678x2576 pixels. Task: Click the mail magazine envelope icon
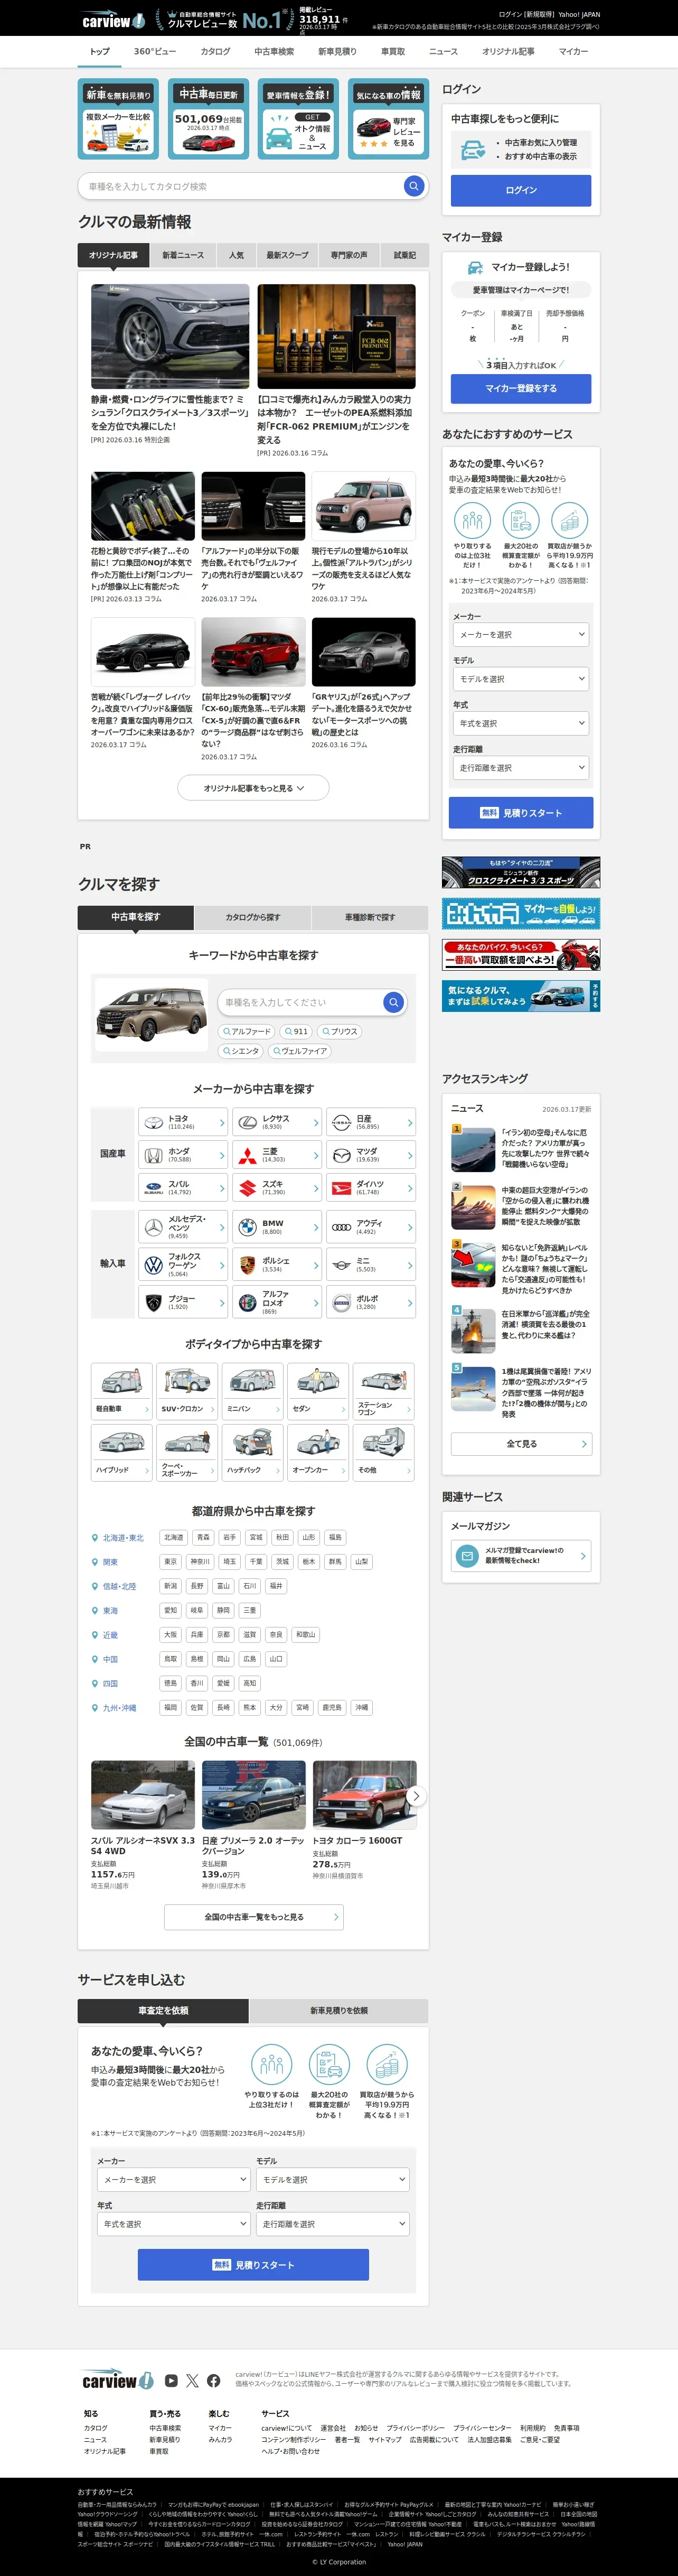(x=467, y=1556)
